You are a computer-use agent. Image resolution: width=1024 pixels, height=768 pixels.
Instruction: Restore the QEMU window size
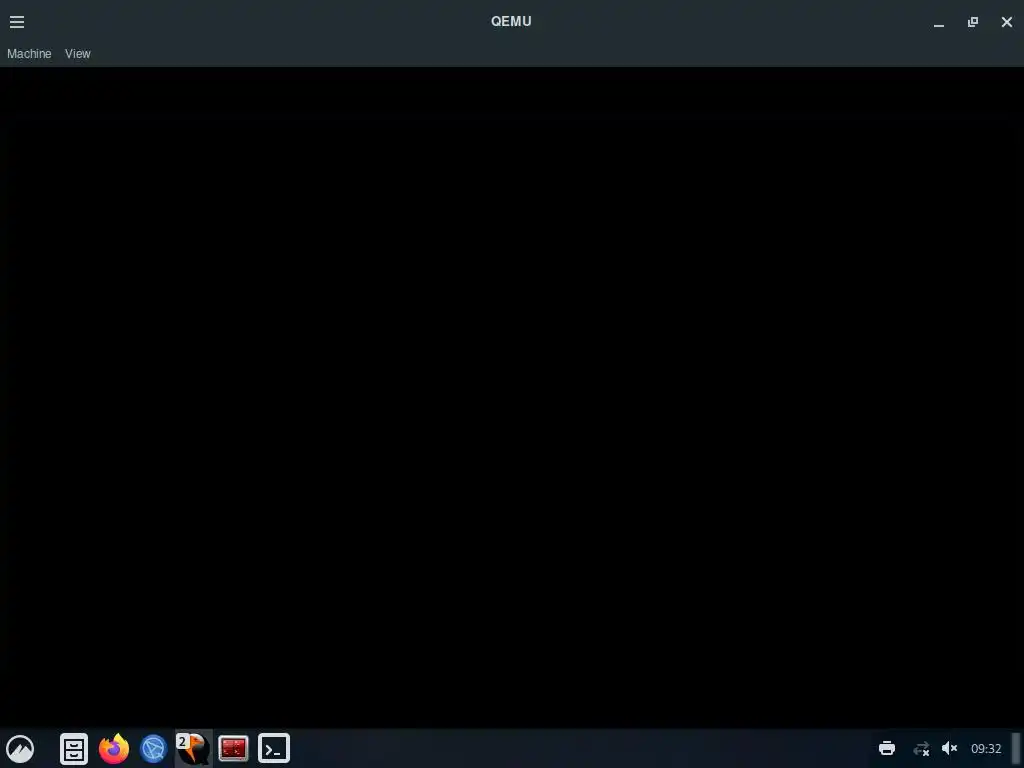point(972,22)
